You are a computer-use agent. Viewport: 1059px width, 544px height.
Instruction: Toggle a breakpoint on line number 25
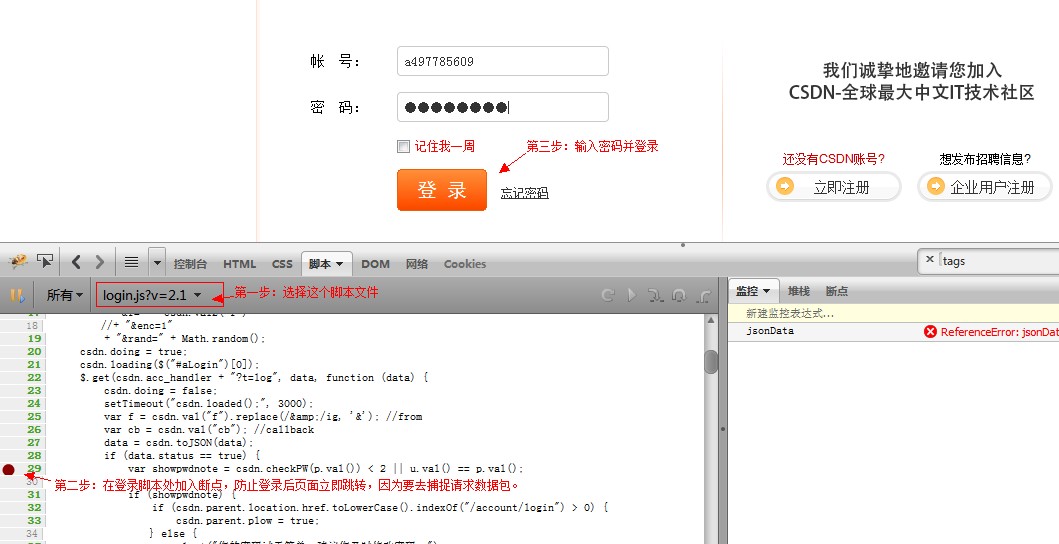[34, 417]
